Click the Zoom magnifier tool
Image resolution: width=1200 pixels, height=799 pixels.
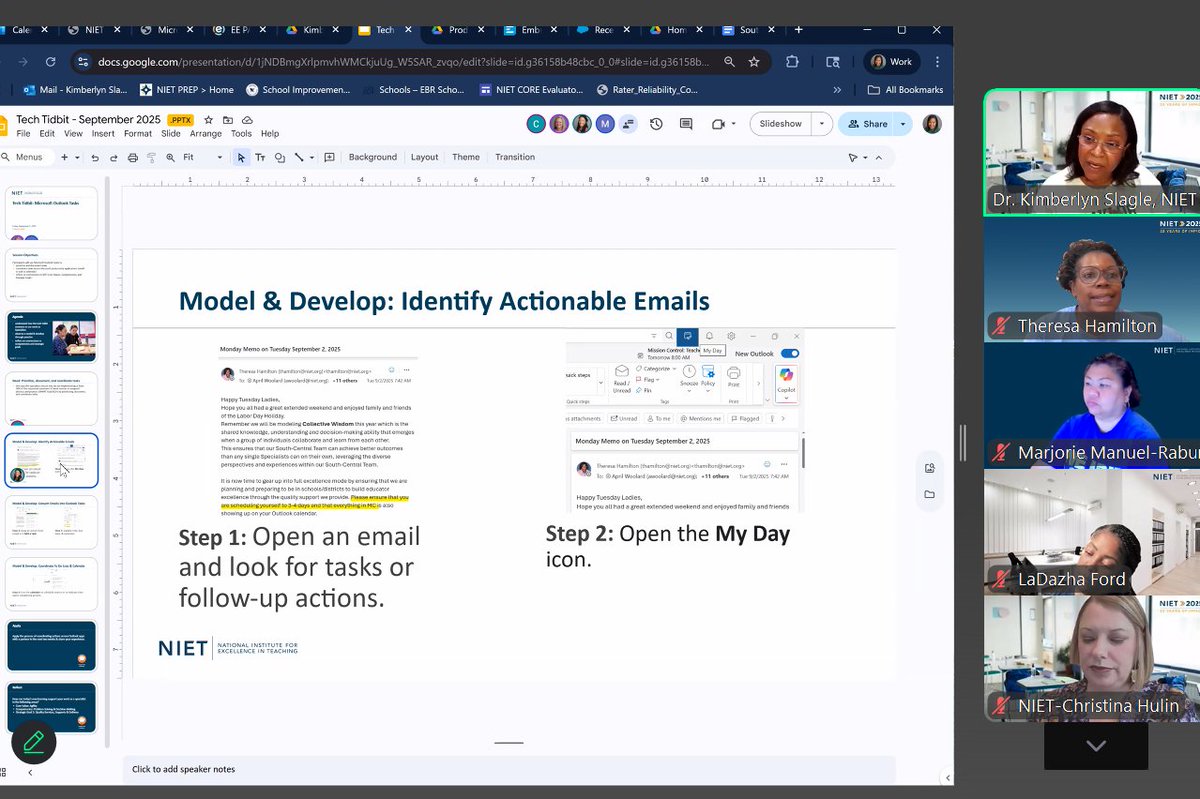click(x=169, y=157)
